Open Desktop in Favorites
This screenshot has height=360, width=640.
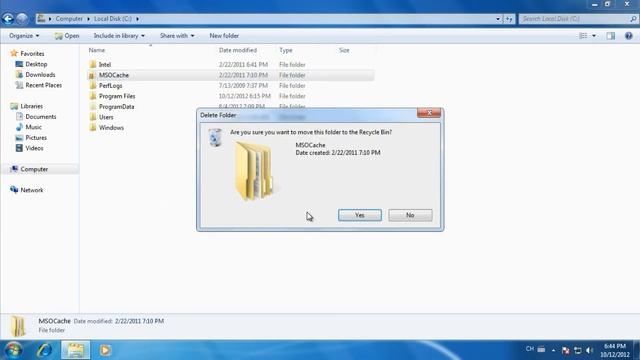click(x=36, y=64)
